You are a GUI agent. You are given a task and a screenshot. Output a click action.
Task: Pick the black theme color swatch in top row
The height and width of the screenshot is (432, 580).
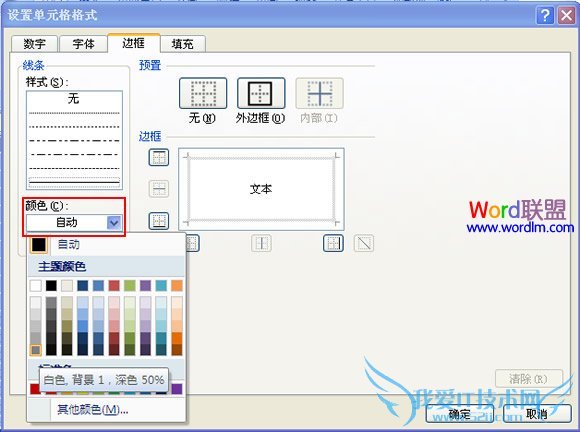click(x=51, y=286)
